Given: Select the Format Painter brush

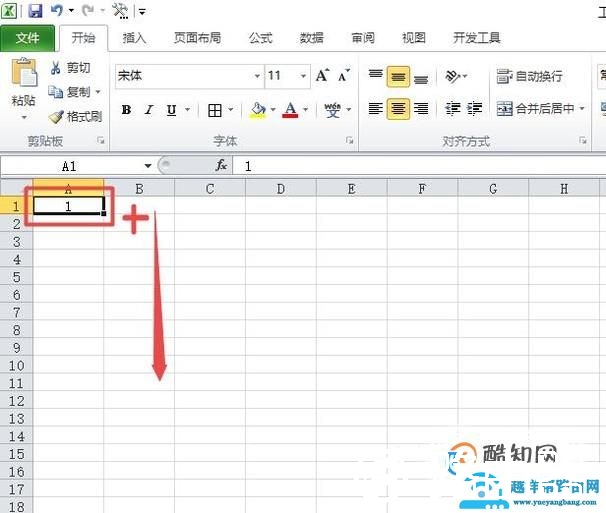Looking at the screenshot, I should (x=56, y=116).
